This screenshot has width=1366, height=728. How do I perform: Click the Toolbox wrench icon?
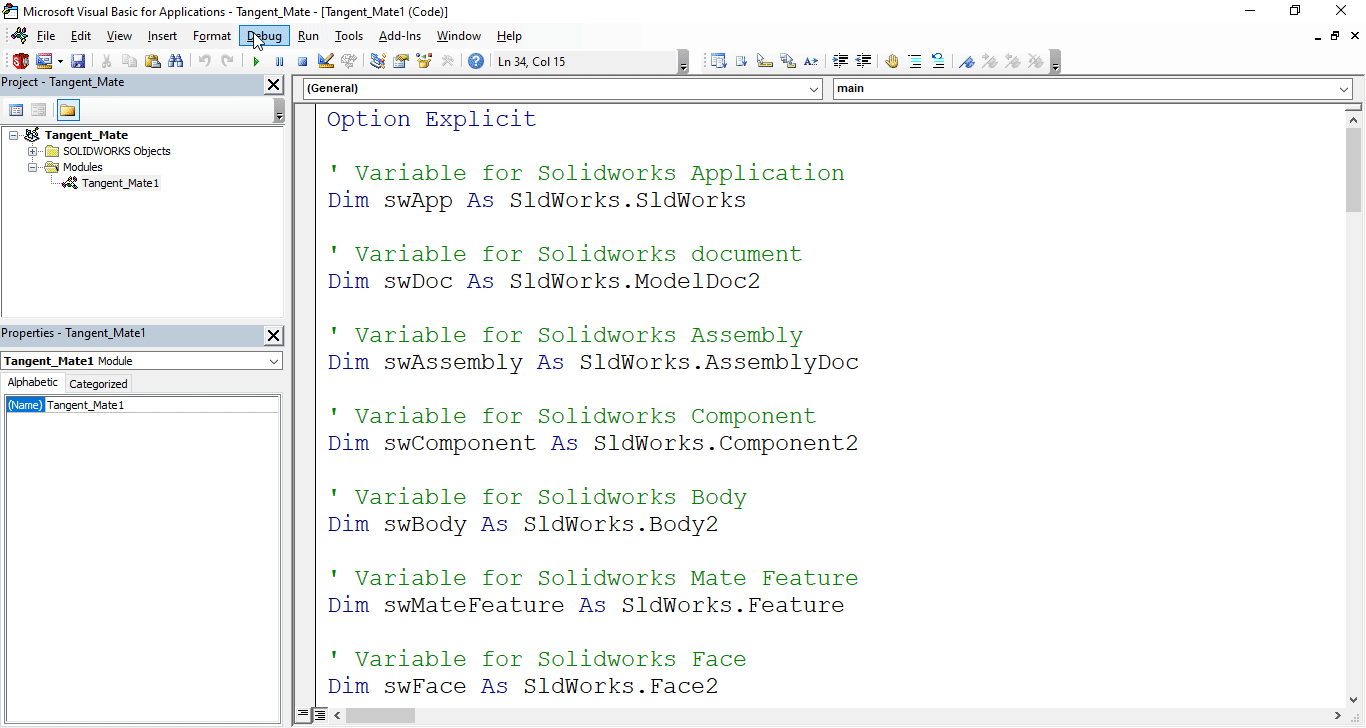tap(447, 61)
